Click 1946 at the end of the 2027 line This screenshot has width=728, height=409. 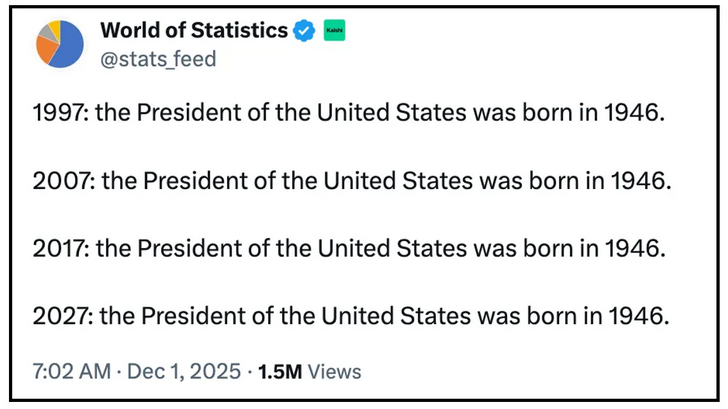pyautogui.click(x=635, y=317)
